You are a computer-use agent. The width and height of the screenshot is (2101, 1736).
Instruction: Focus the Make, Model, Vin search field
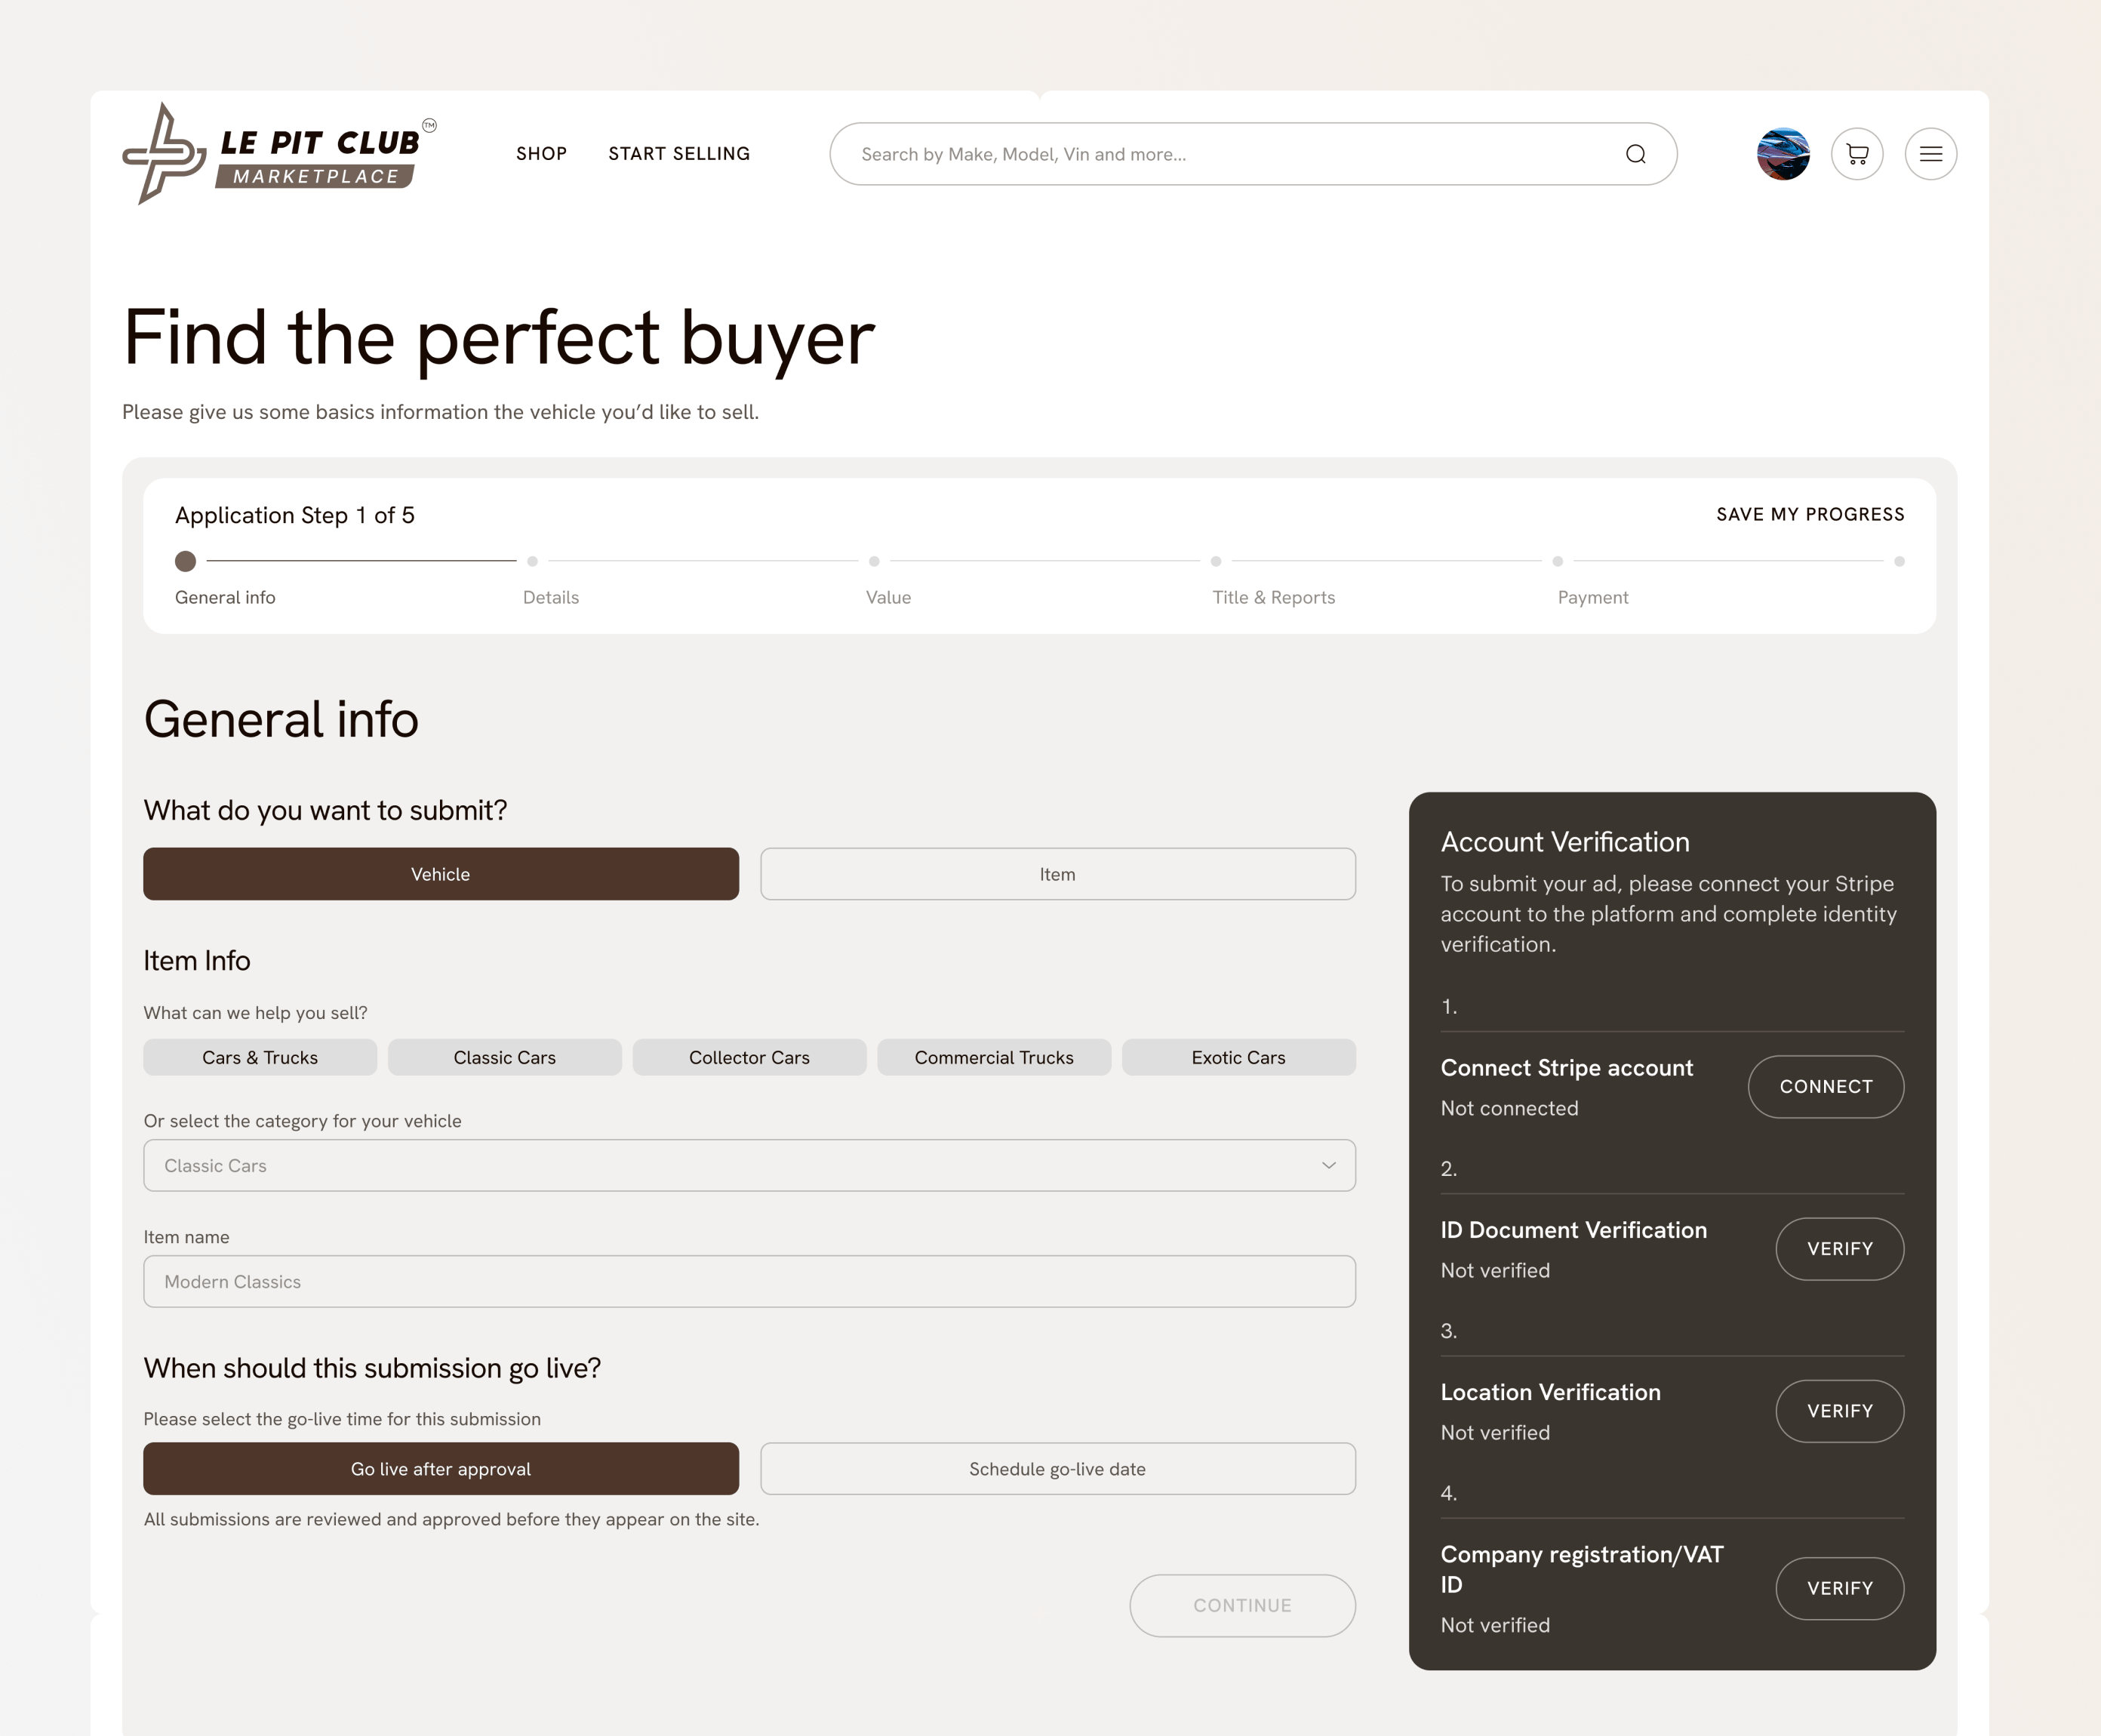(1253, 154)
